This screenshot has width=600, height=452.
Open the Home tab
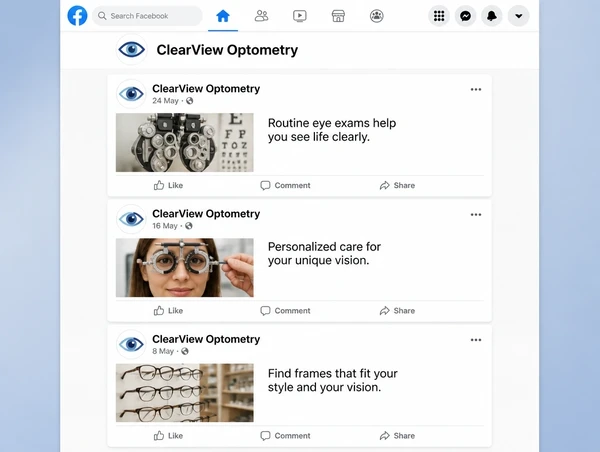pos(223,16)
